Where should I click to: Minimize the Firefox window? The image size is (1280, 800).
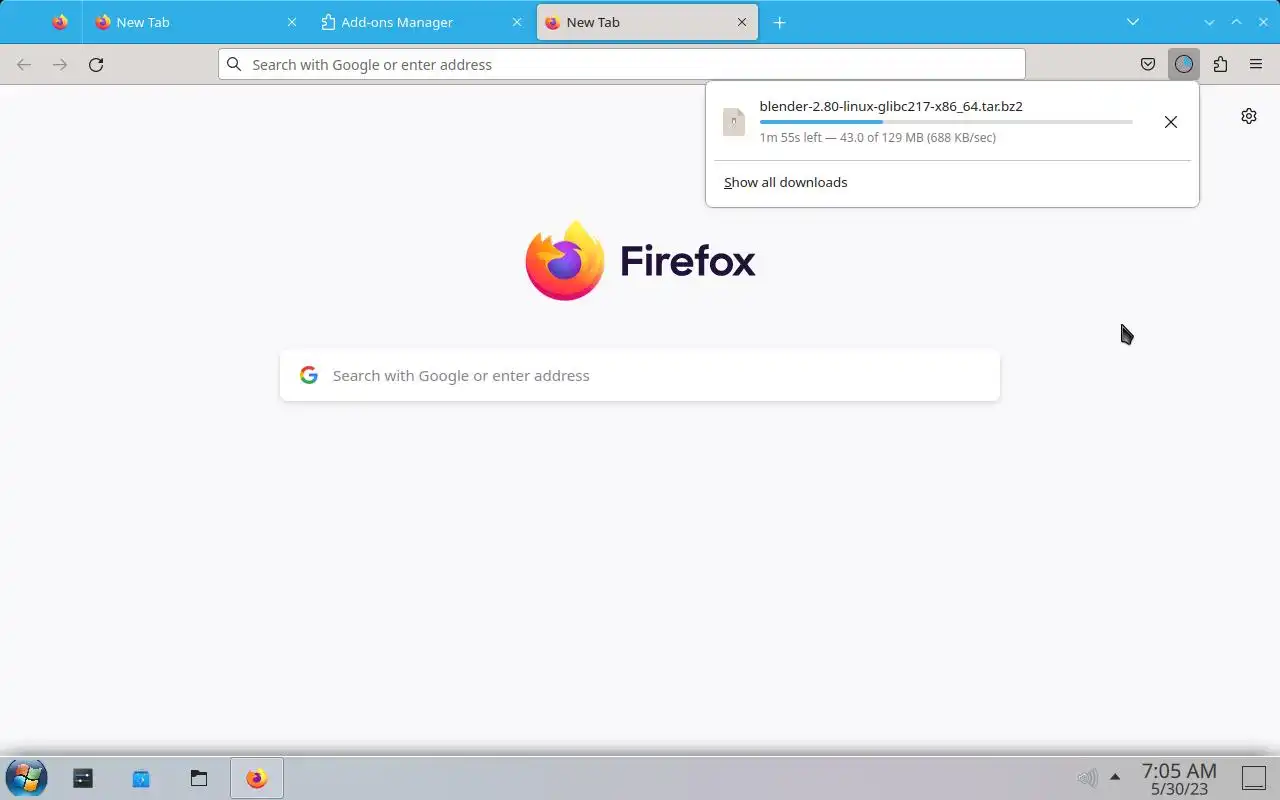pos(1209,22)
